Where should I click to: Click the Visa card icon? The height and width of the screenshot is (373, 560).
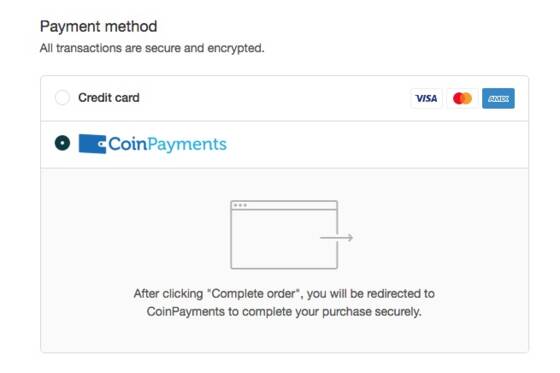tap(426, 98)
